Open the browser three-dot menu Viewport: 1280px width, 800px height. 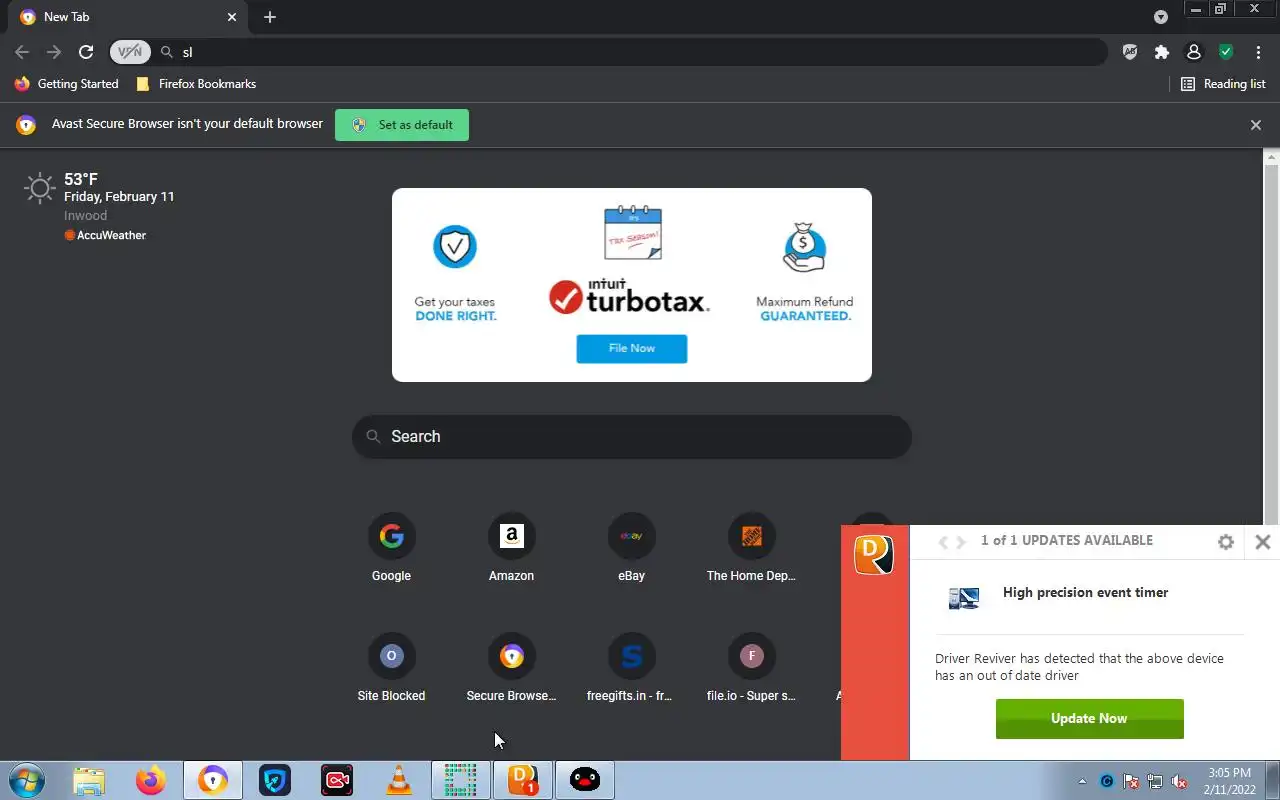tap(1258, 52)
